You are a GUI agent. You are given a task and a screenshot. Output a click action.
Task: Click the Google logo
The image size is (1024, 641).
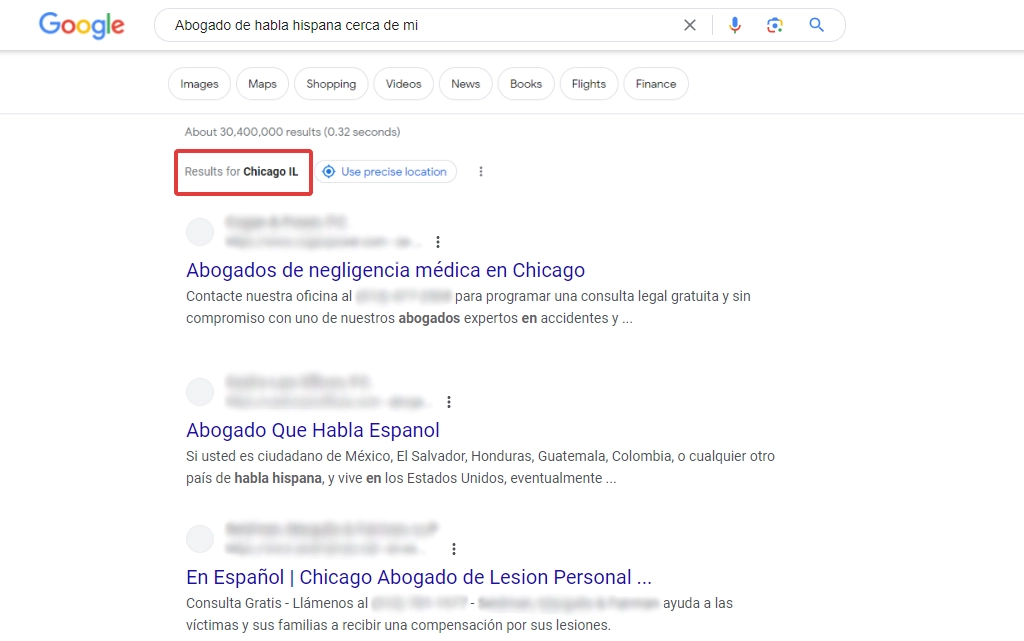(x=82, y=25)
